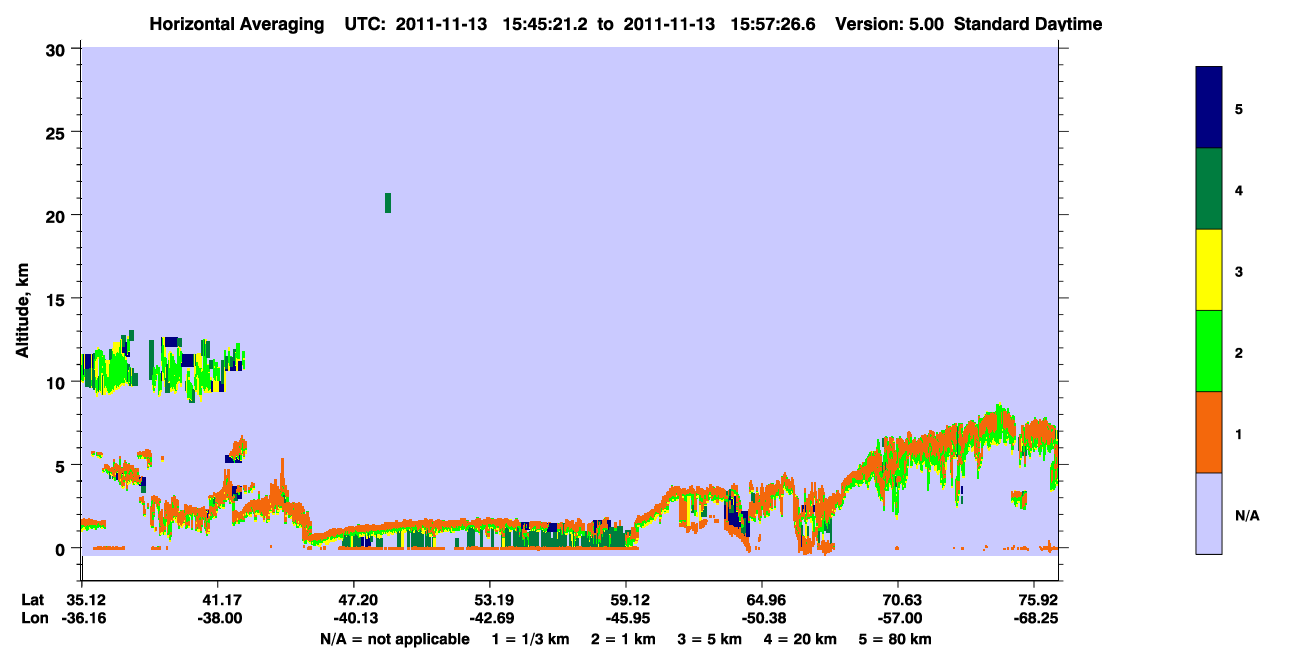Click the y-axis tick label 25
Screen dimensions: 1300x667
(56, 132)
